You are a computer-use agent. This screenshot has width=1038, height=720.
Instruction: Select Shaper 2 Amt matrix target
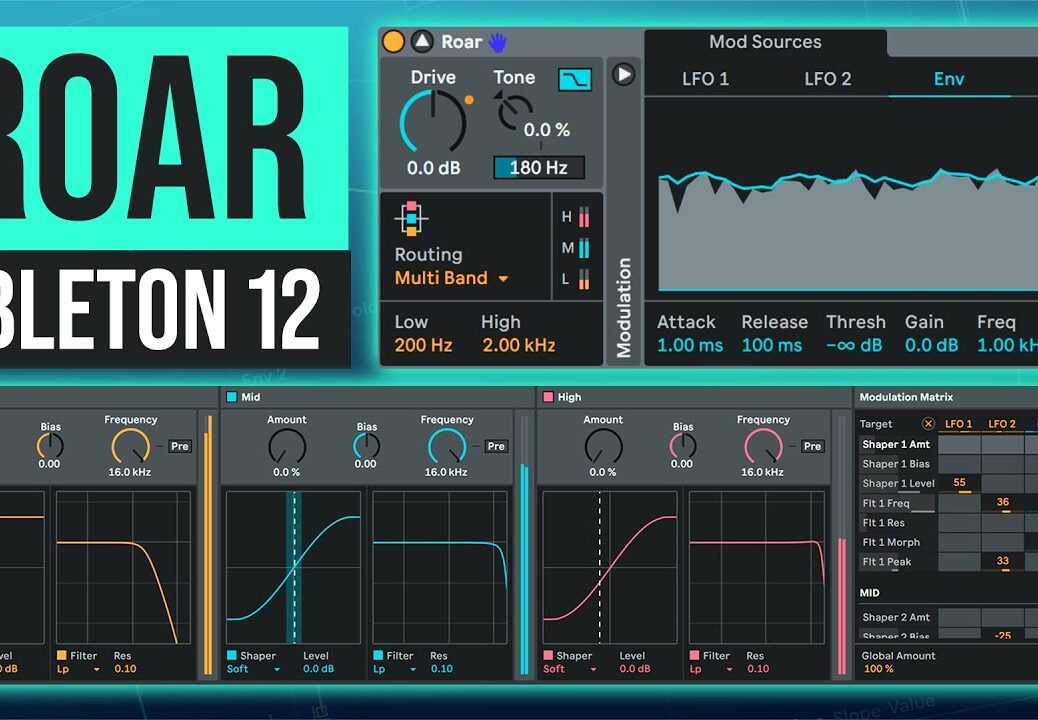point(896,617)
